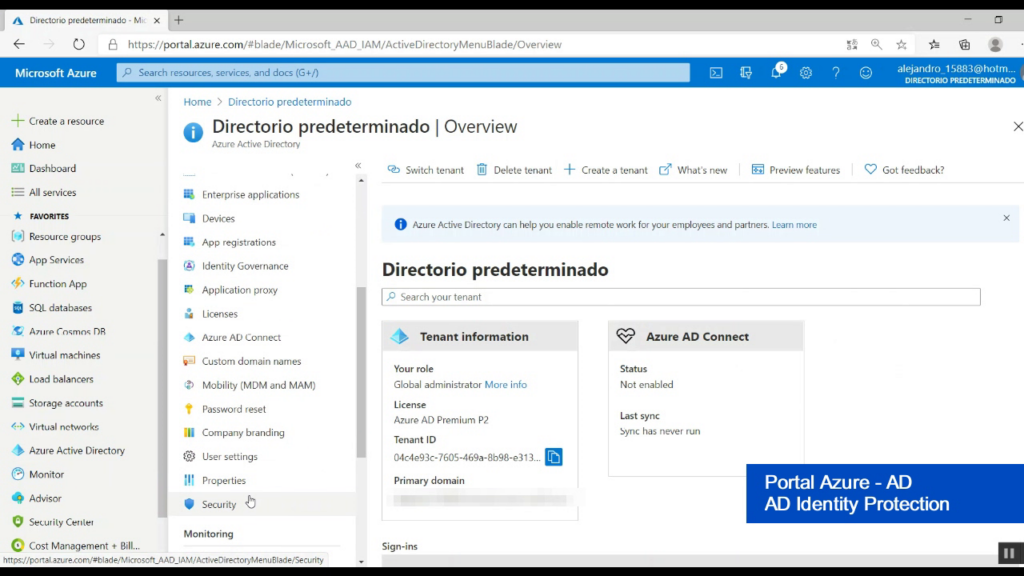
Task: Close the Directorio predeterminado blade
Action: [1017, 127]
